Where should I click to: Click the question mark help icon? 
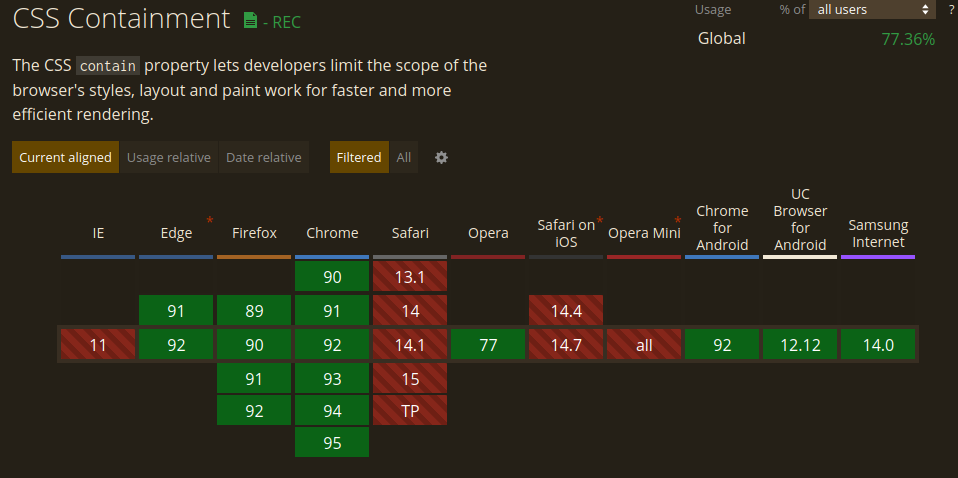[950, 10]
